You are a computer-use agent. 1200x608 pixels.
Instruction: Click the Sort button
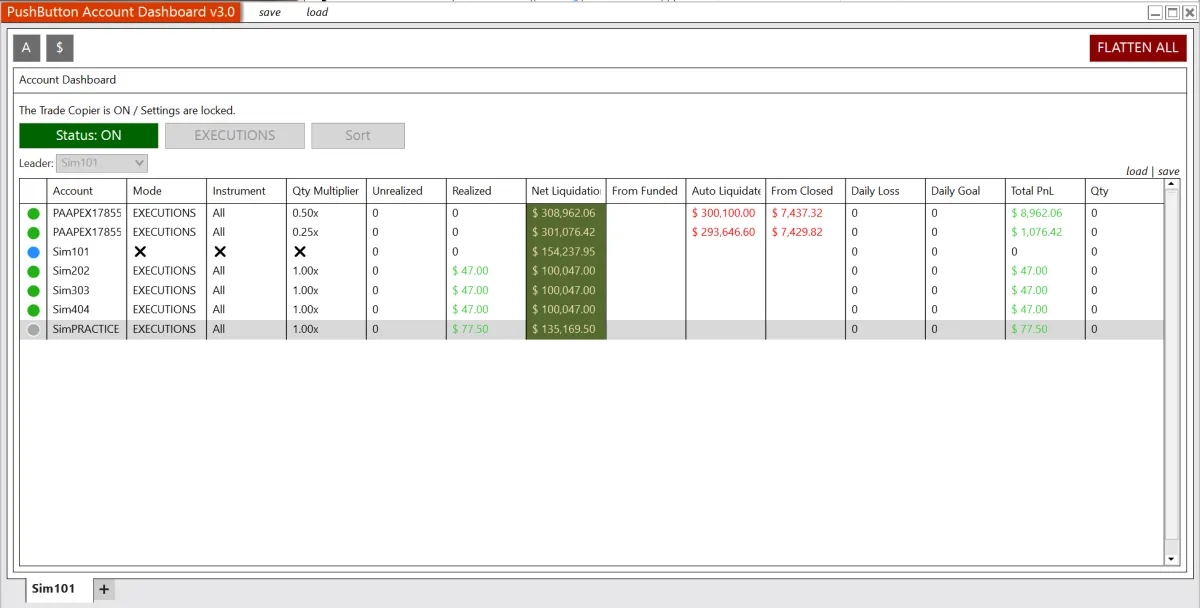click(358, 136)
